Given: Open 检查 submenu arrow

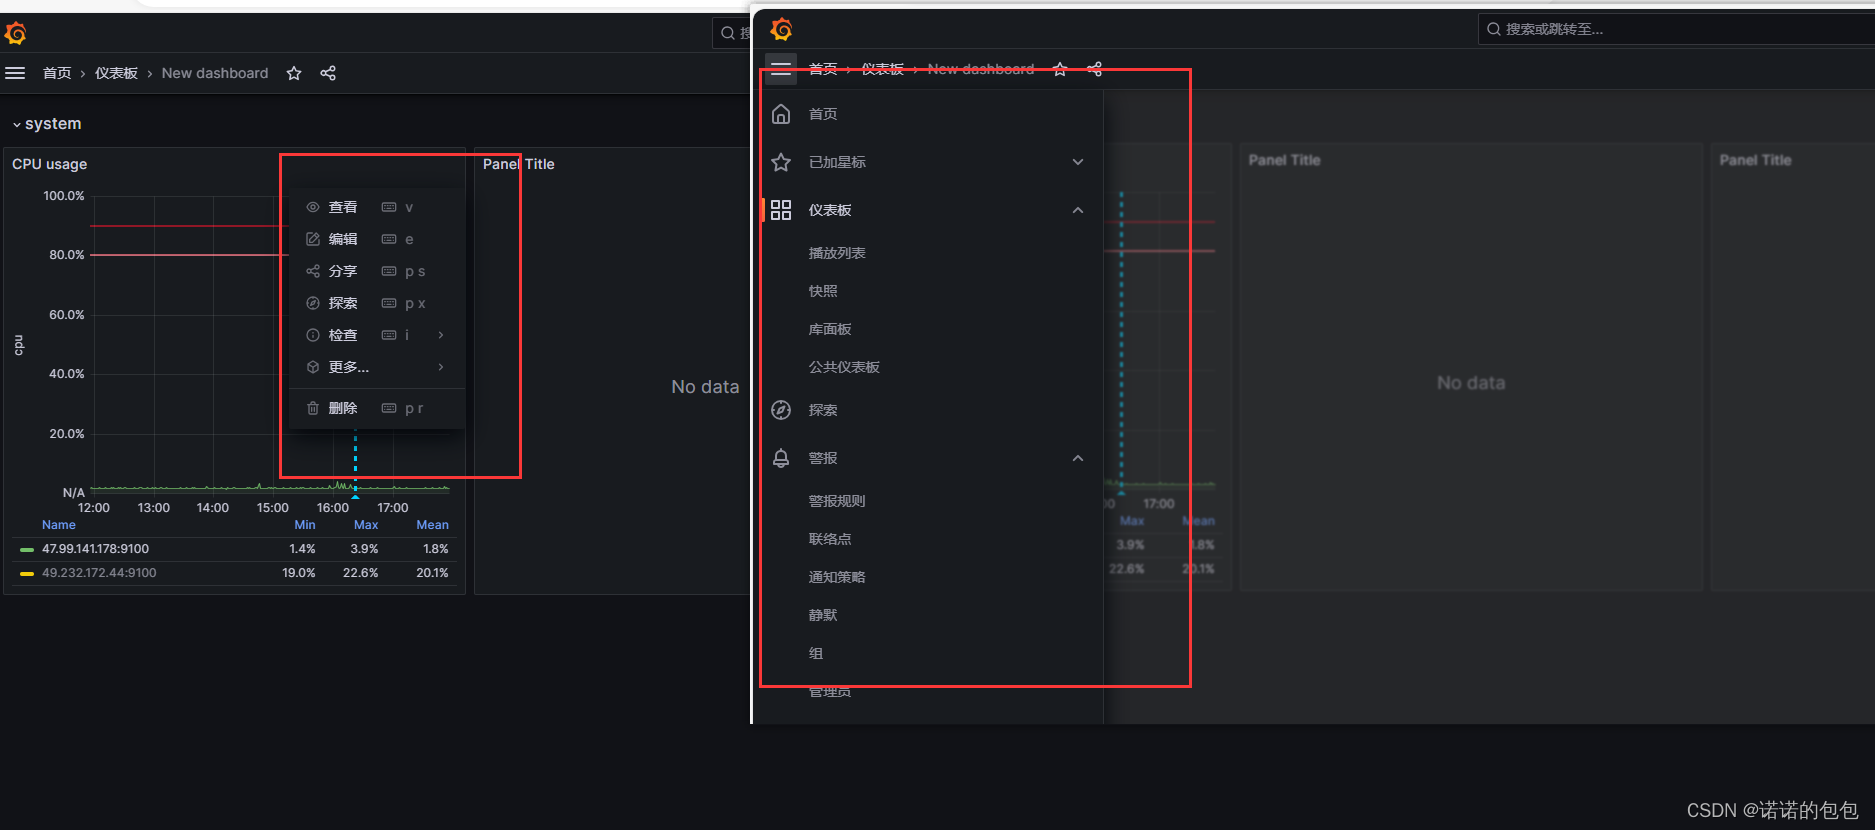Looking at the screenshot, I should pyautogui.click(x=441, y=335).
